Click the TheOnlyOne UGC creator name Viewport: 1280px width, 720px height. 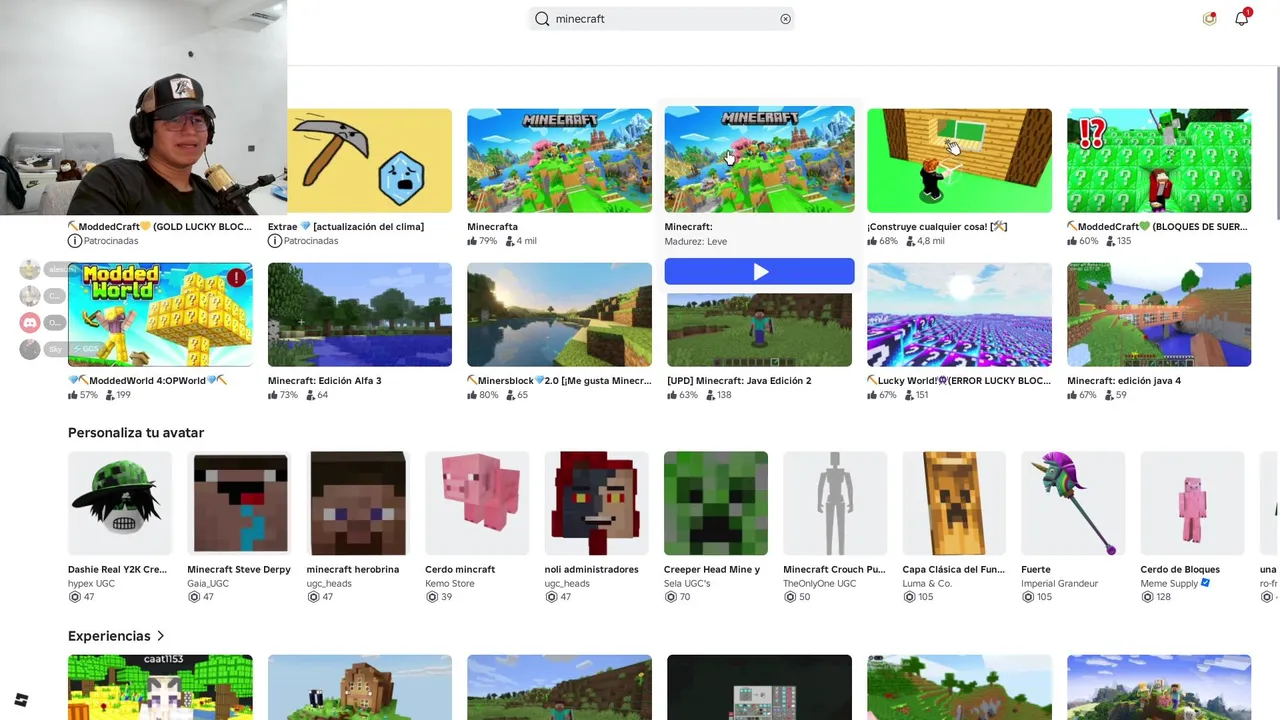point(820,583)
